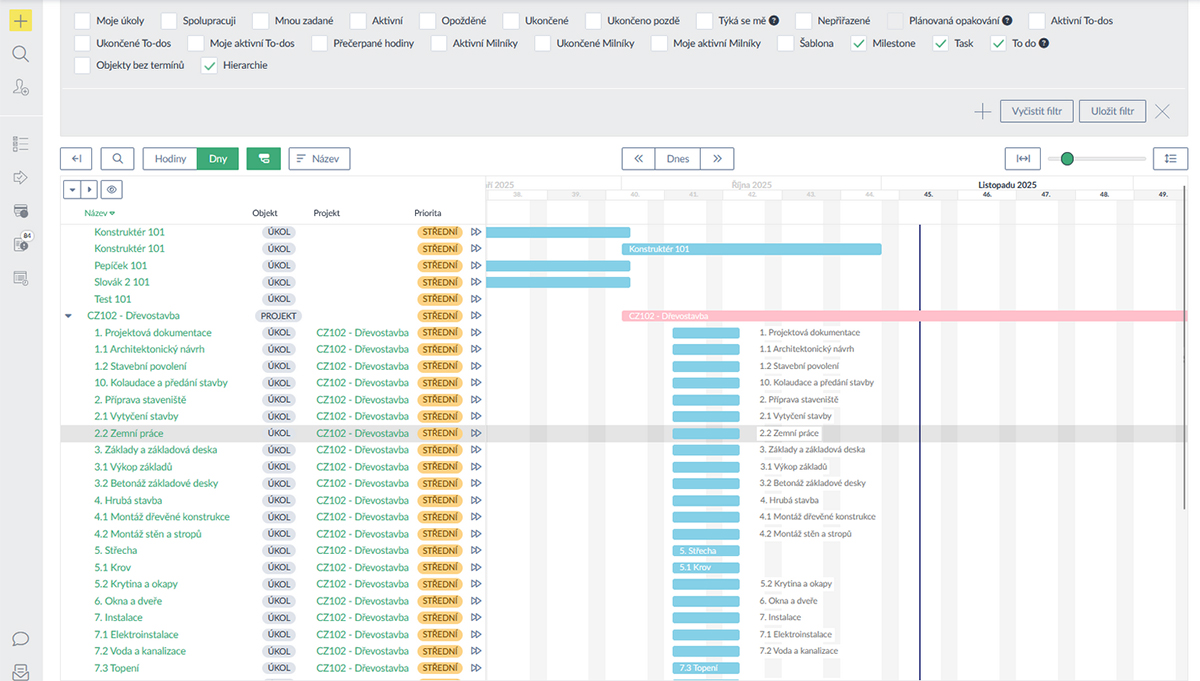Click the magnifier button in Gantt toolbar

pos(117,158)
